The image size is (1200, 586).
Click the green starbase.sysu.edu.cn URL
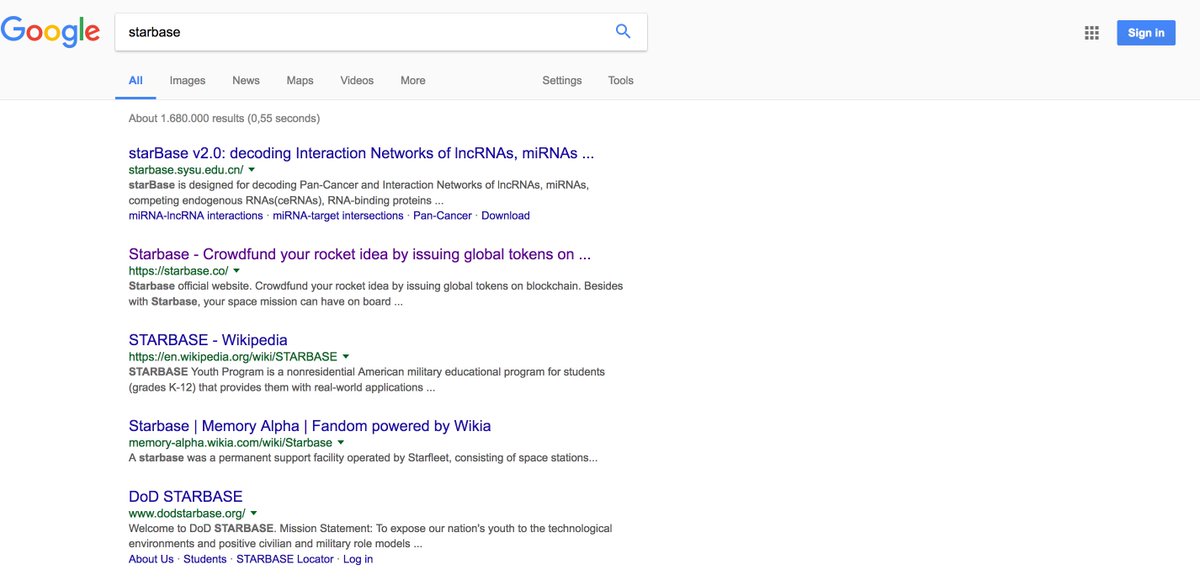pos(186,170)
